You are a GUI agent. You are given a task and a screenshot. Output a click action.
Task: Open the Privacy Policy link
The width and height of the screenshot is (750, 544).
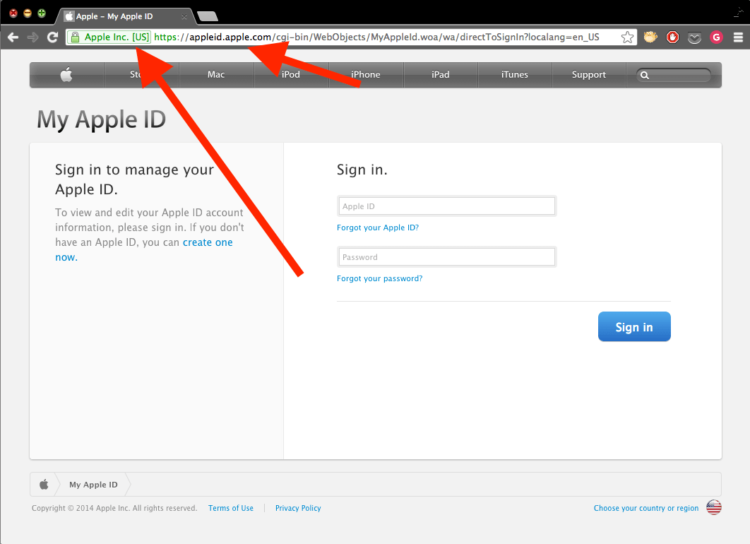coord(298,508)
